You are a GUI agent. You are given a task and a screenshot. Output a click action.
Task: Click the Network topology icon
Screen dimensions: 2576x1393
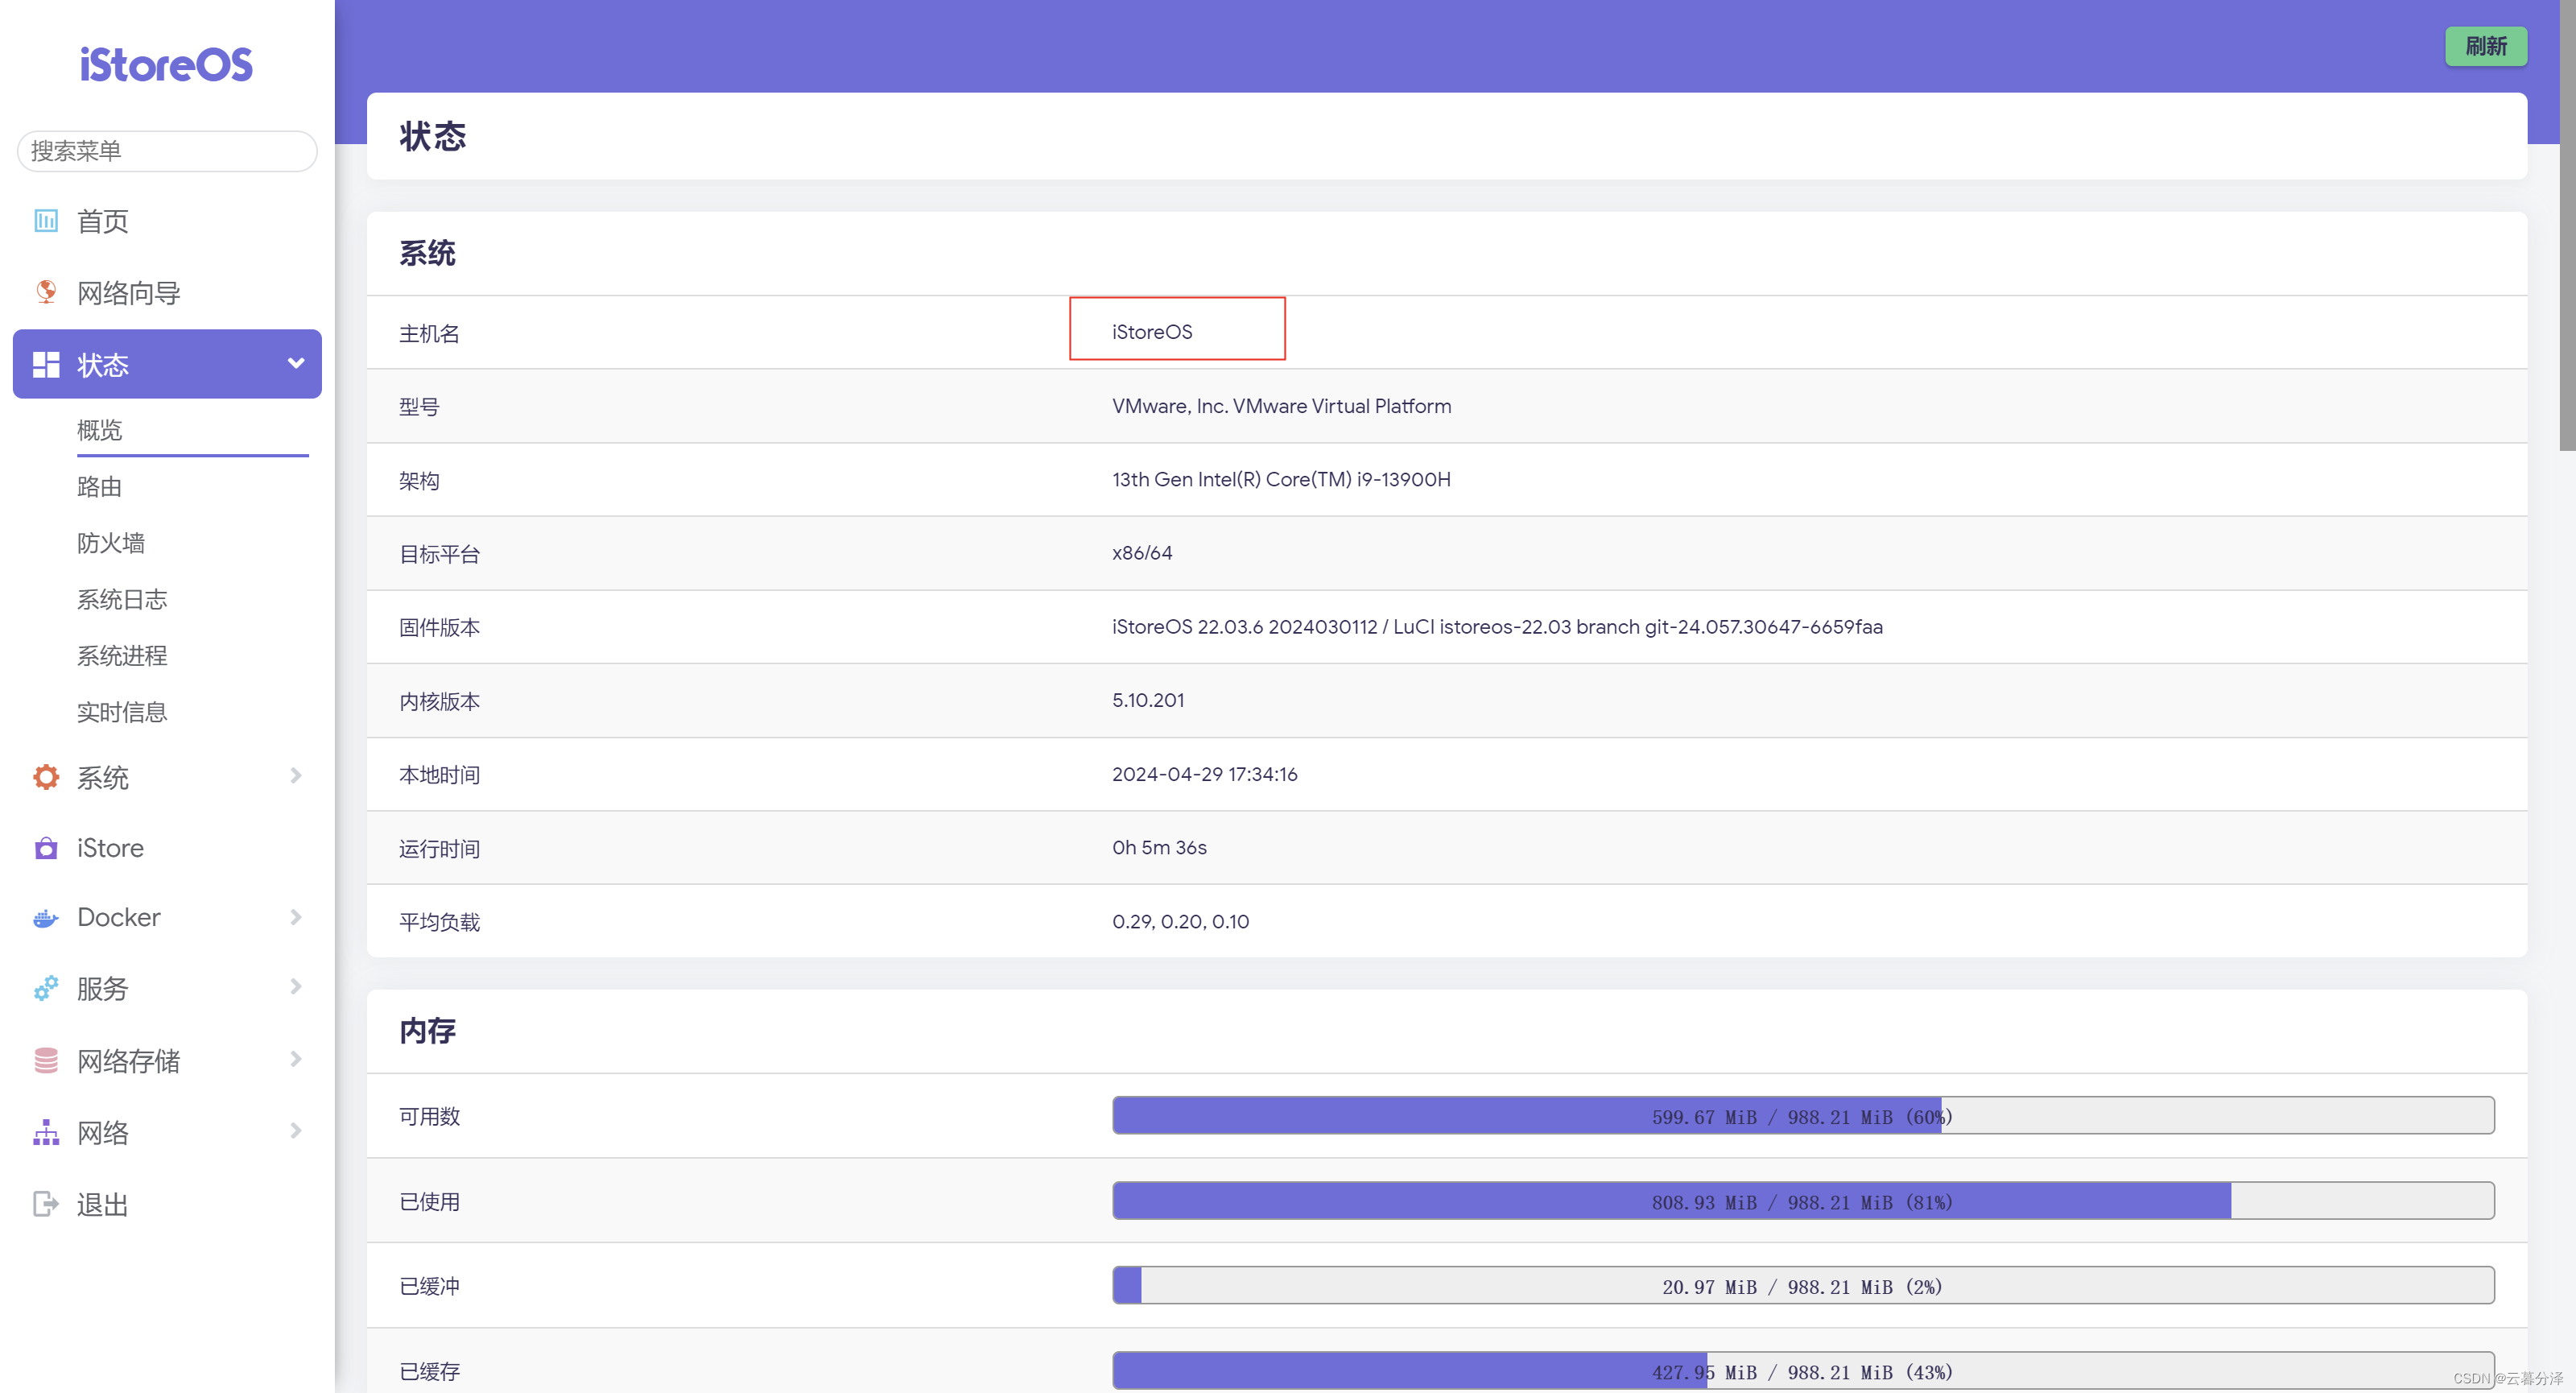[46, 1133]
